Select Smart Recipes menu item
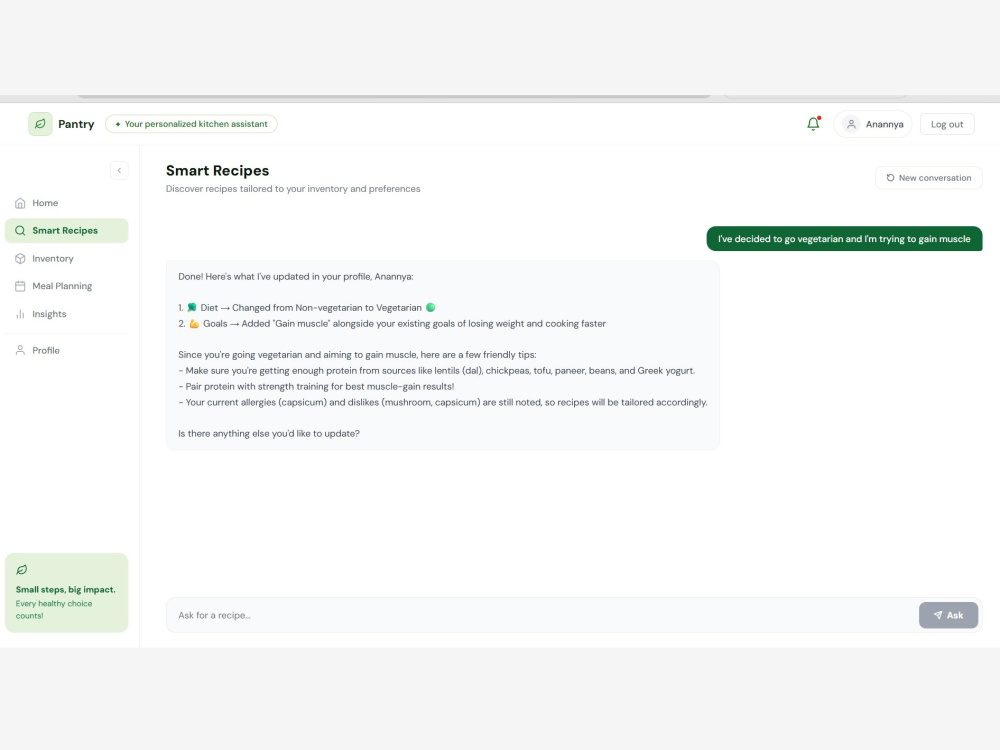 [66, 231]
